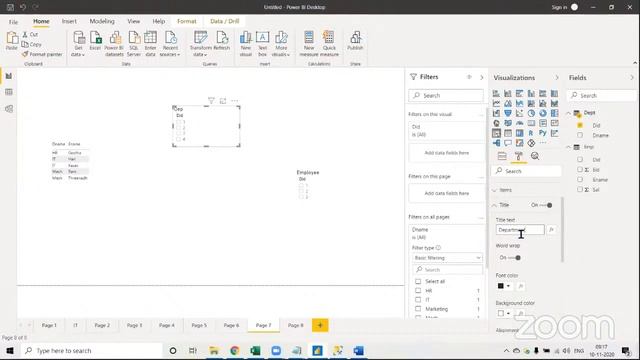Check the HR filter option
Viewport: 640px width, 360px height.
[418, 291]
